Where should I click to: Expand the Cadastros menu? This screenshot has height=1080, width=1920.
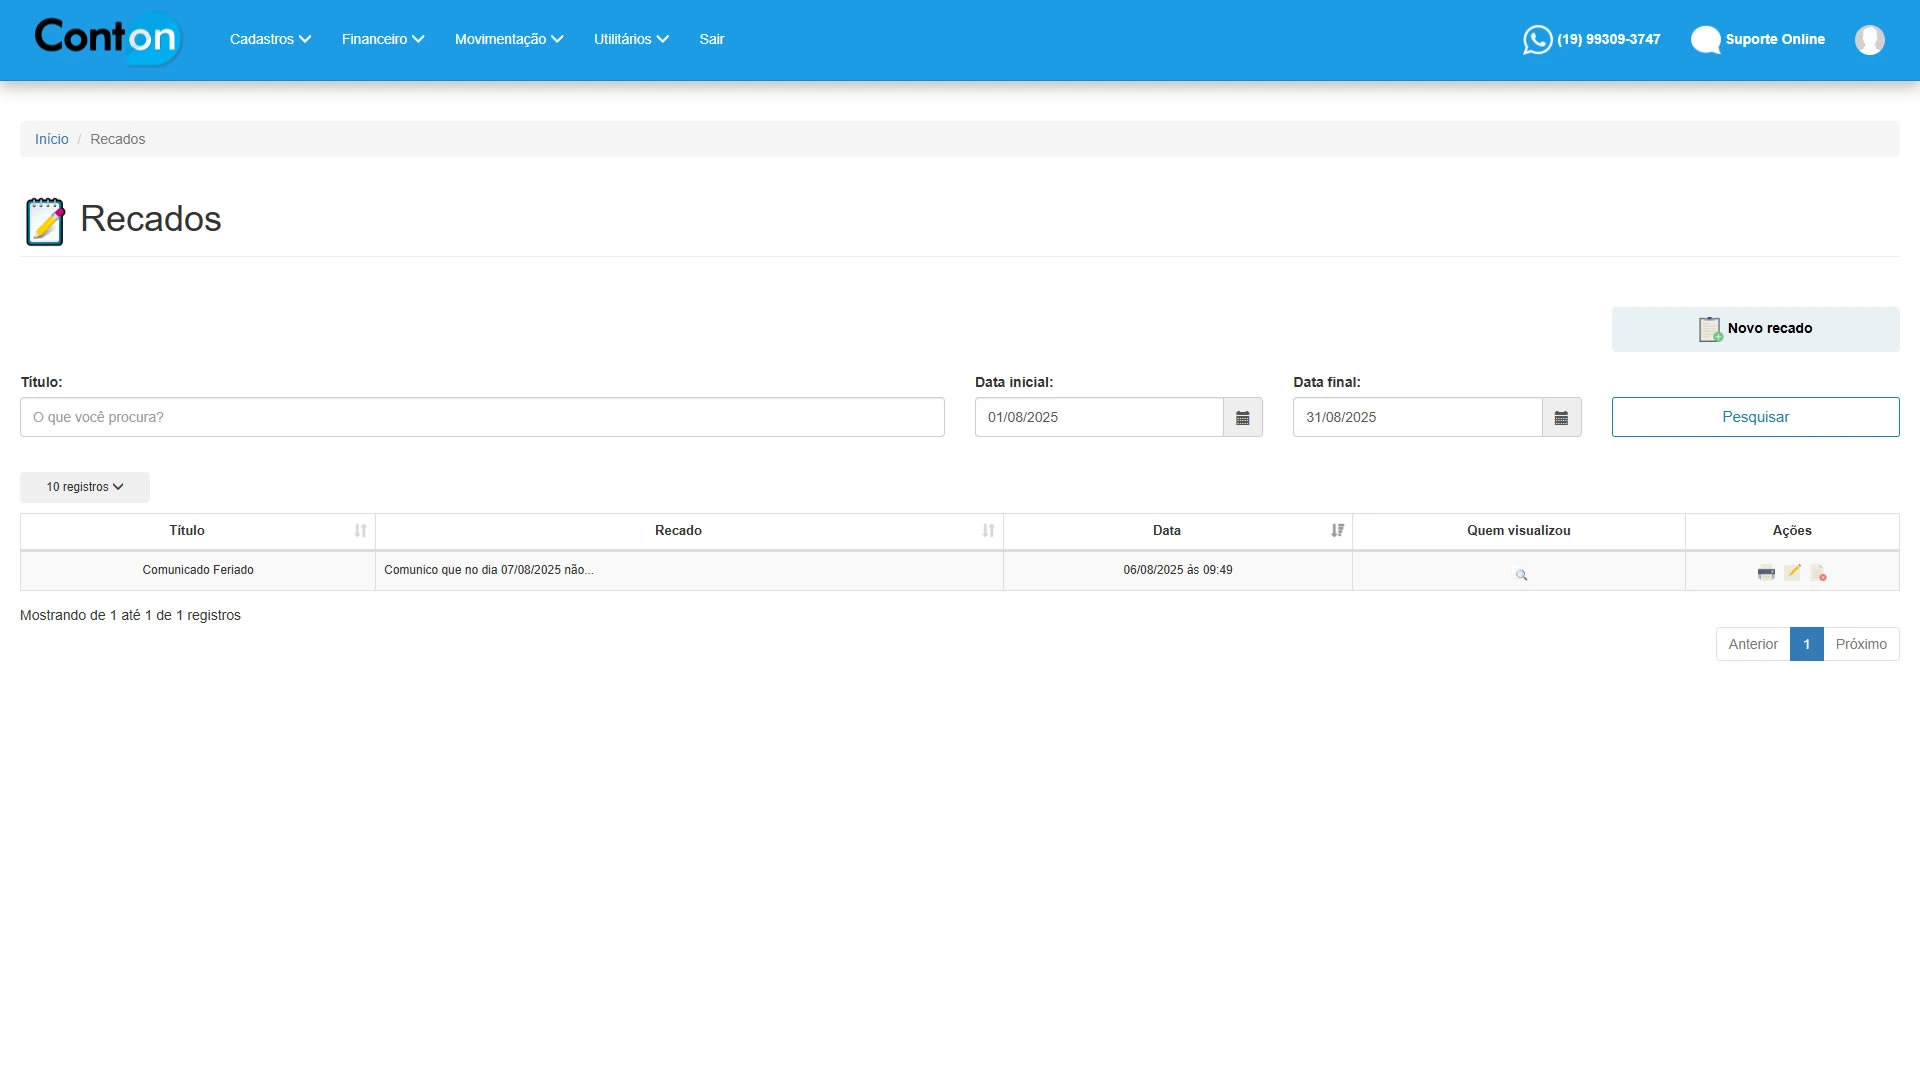[270, 40]
